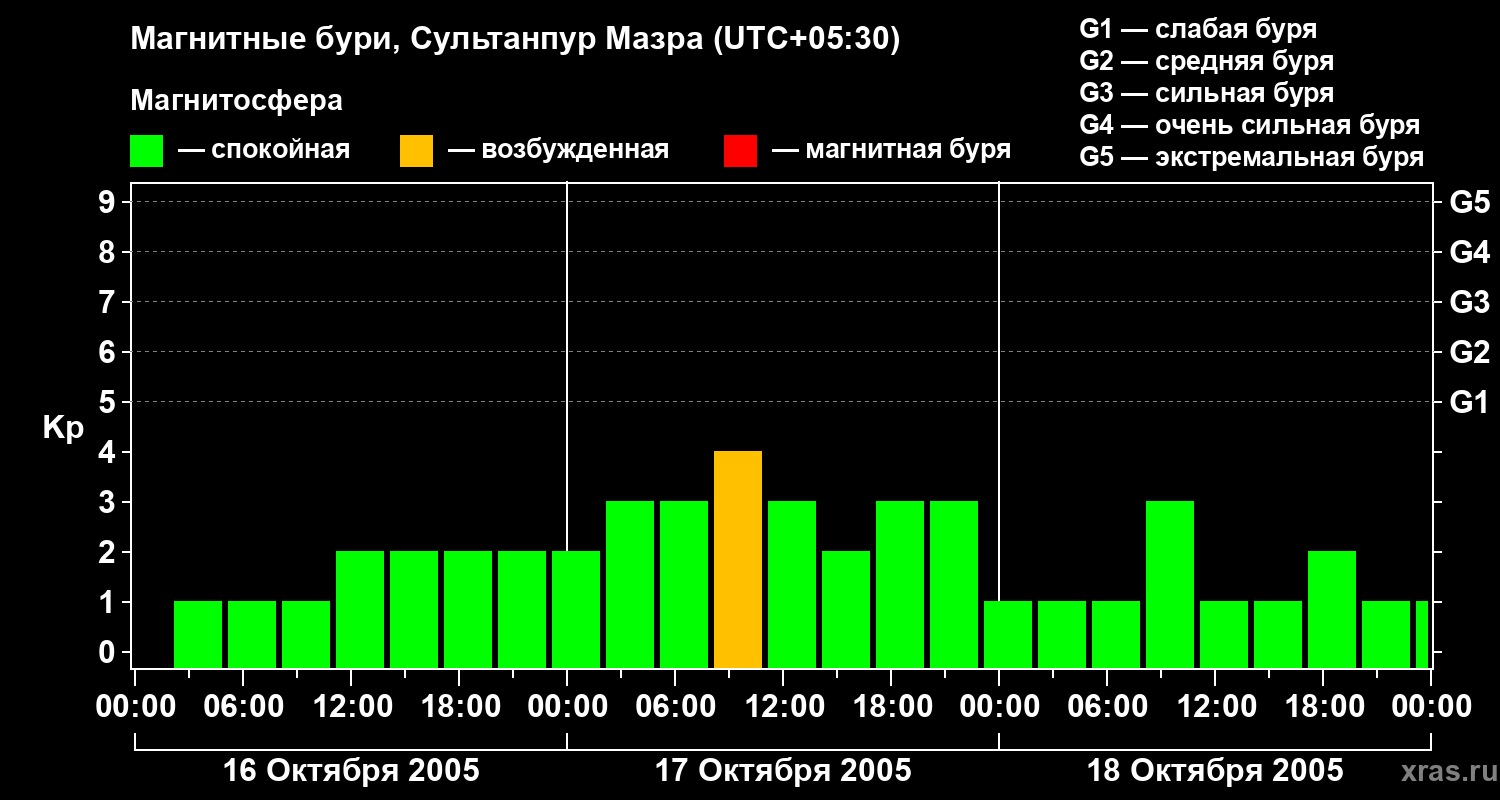Click the "G3 — сильная буря" legend line

point(1207,93)
